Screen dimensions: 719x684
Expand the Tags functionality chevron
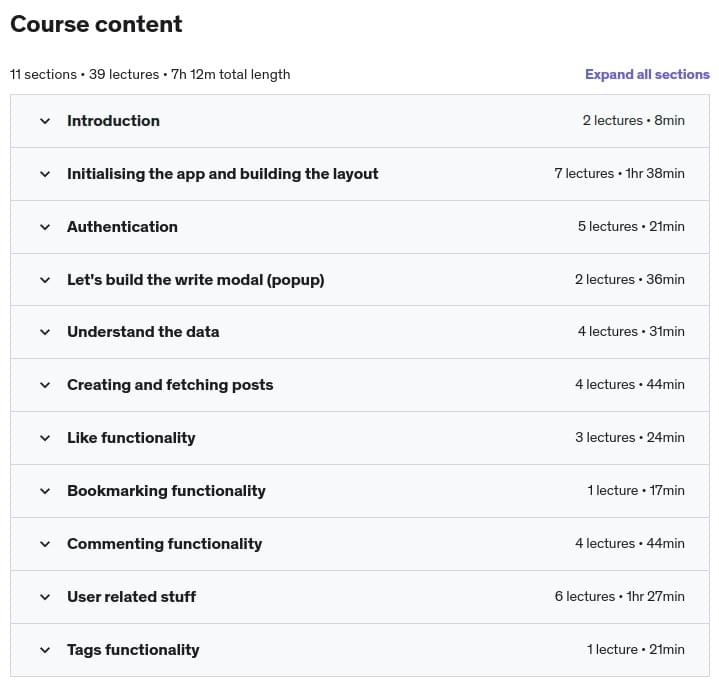coord(45,650)
